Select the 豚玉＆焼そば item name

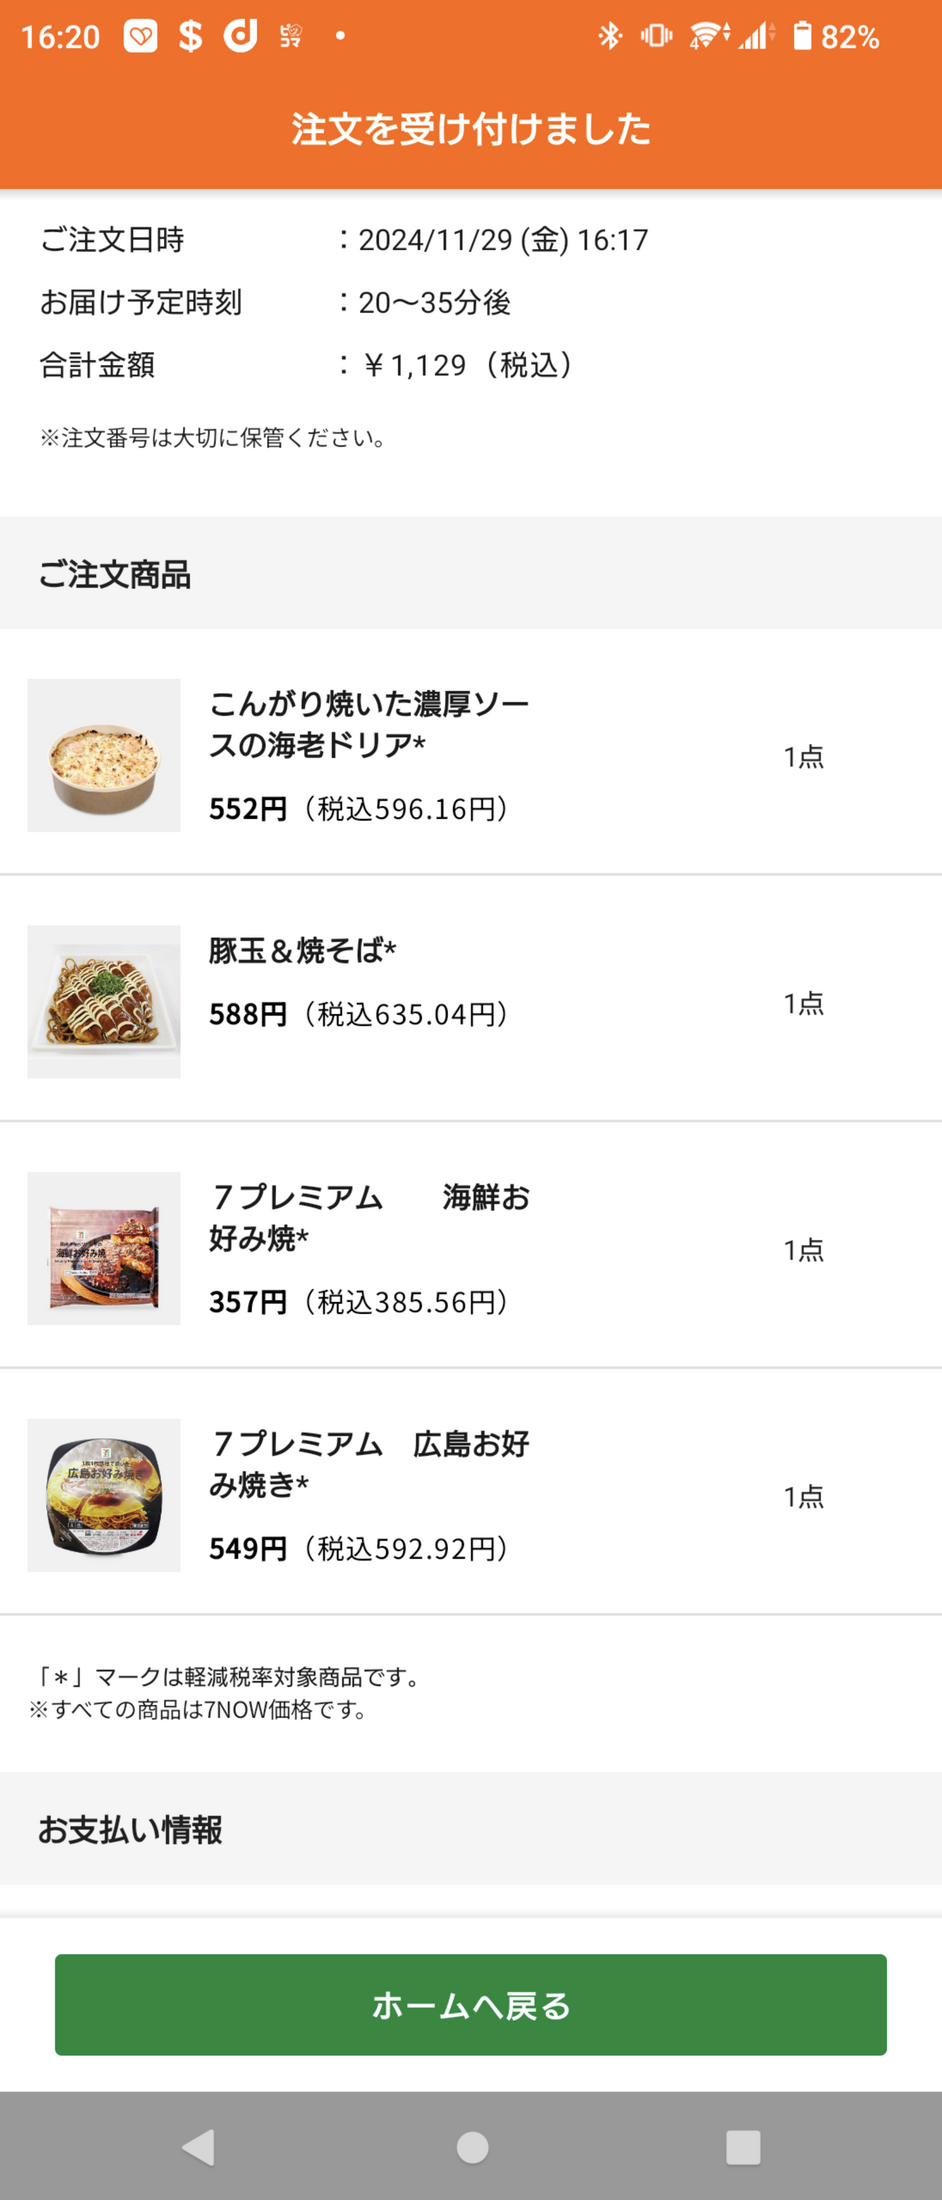click(302, 951)
